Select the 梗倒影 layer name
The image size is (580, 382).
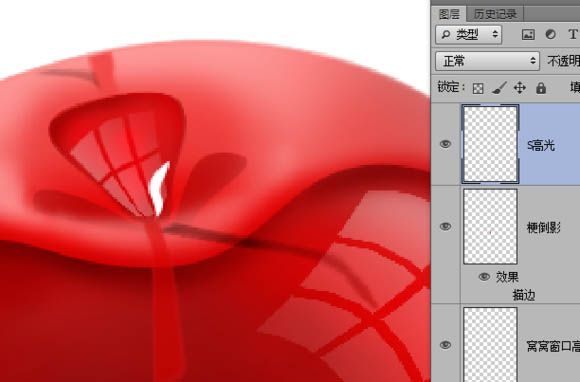point(543,228)
